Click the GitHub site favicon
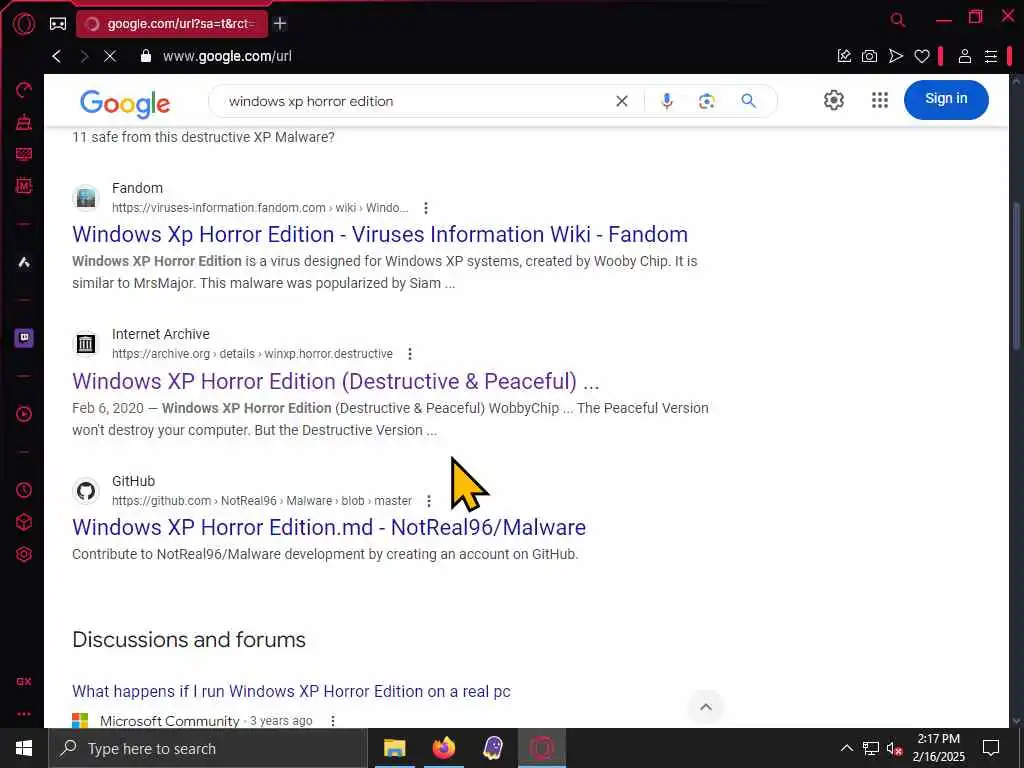Viewport: 1024px width, 768px height. 86,490
